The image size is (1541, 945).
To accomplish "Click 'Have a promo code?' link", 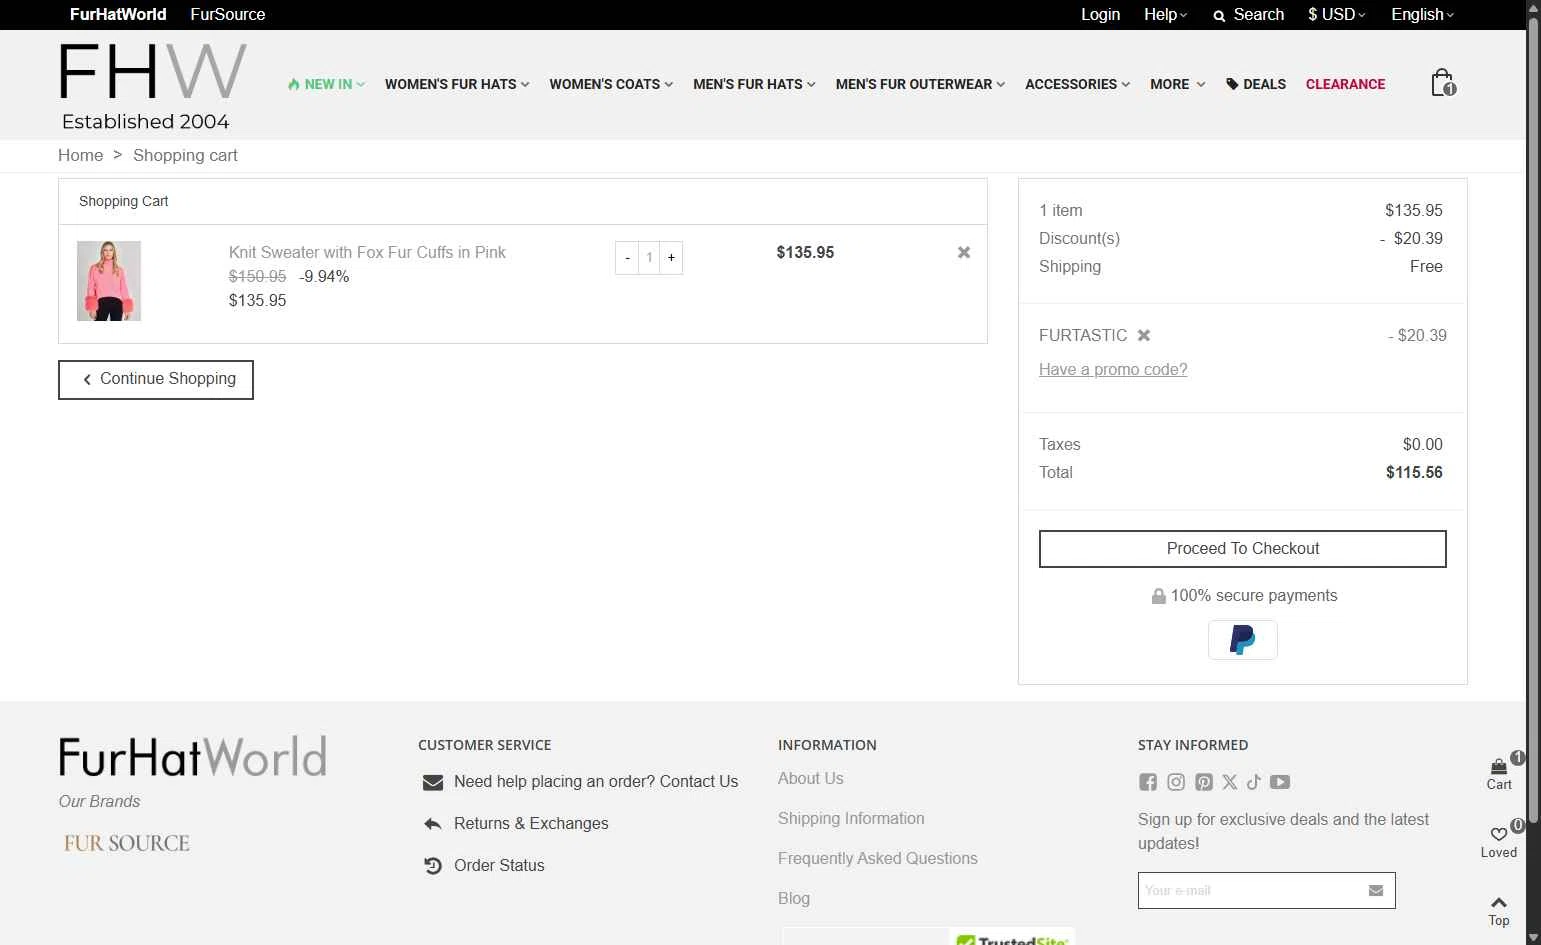I will (1113, 369).
